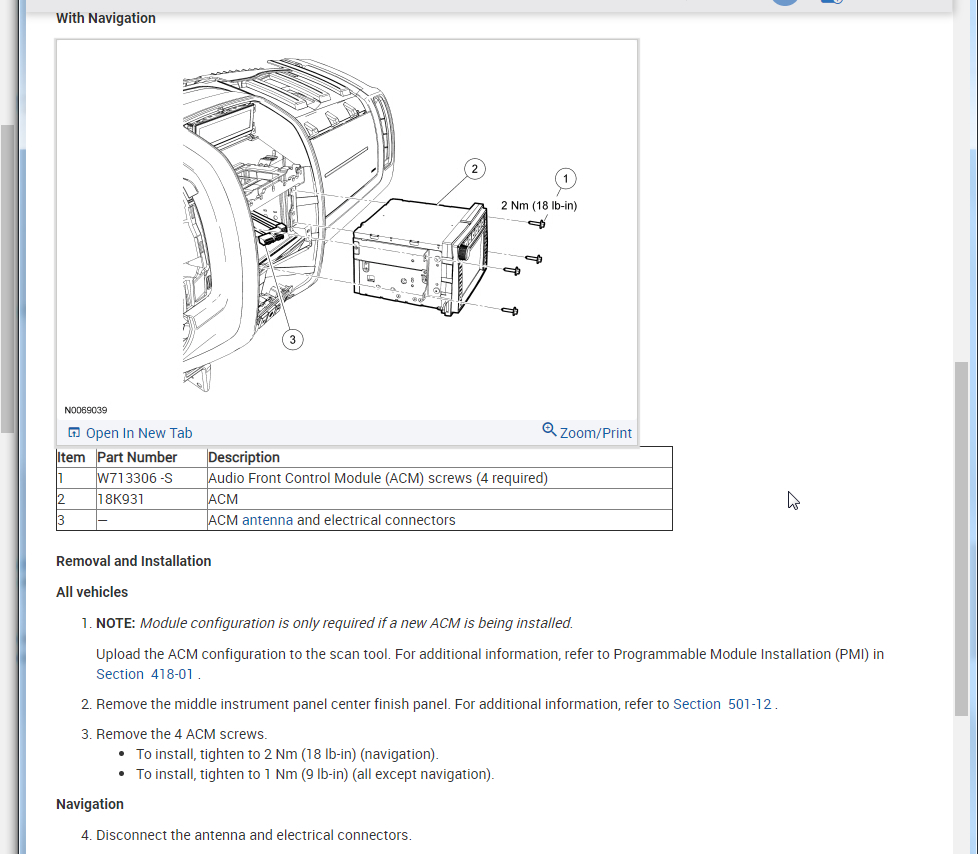Image resolution: width=978 pixels, height=854 pixels.
Task: Click the left pane scrollbar thumb
Action: point(8,278)
